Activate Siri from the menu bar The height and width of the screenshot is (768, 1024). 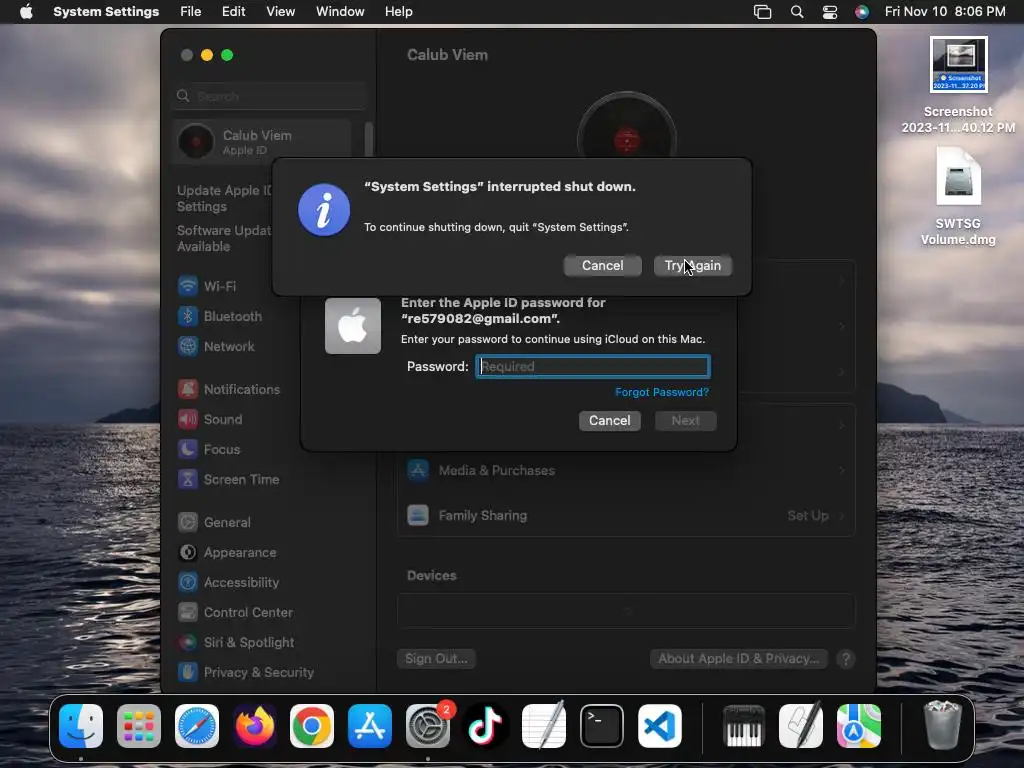coord(862,12)
